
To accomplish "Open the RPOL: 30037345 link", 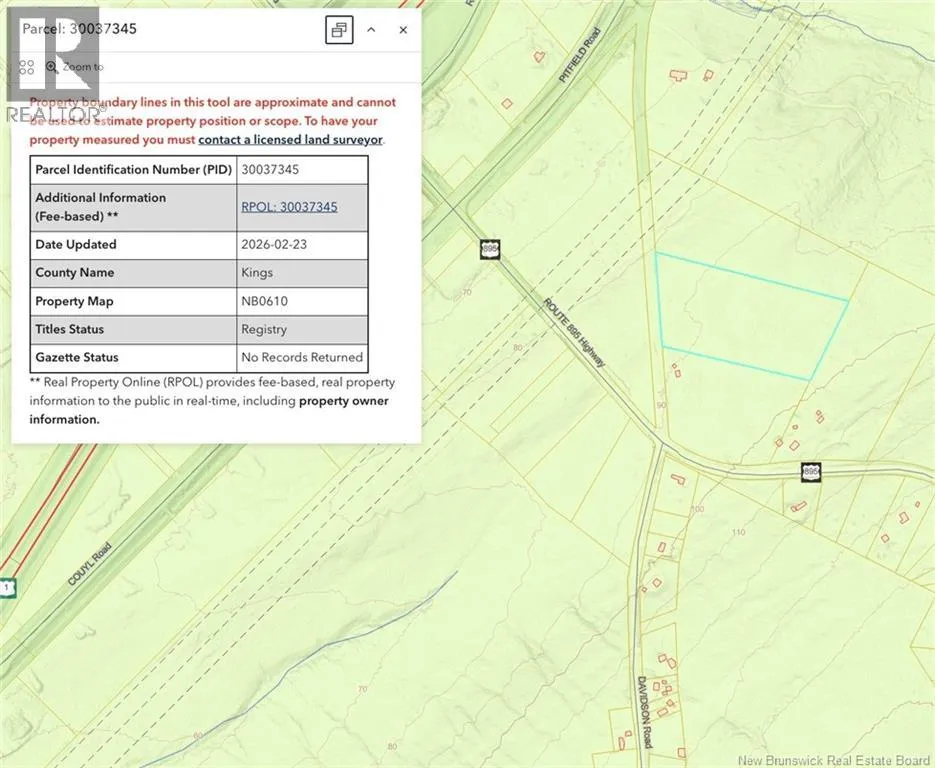I will (289, 207).
